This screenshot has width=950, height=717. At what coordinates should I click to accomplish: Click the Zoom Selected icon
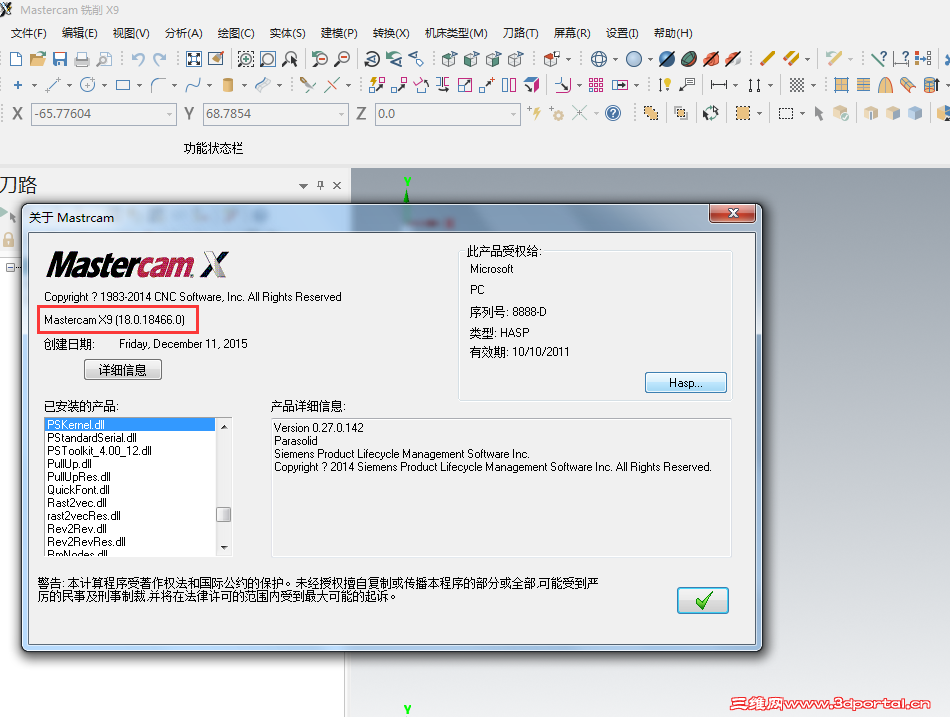click(290, 59)
